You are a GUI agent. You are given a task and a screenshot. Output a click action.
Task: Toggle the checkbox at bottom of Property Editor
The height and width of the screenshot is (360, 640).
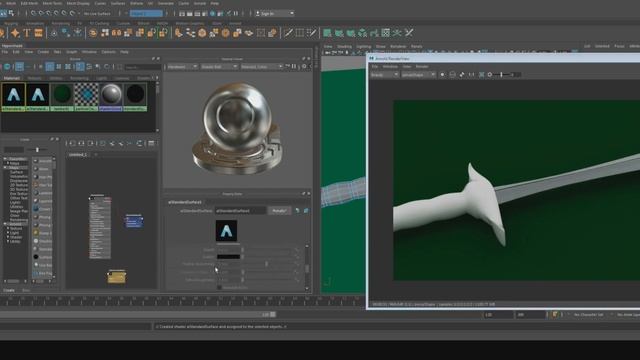tap(220, 287)
